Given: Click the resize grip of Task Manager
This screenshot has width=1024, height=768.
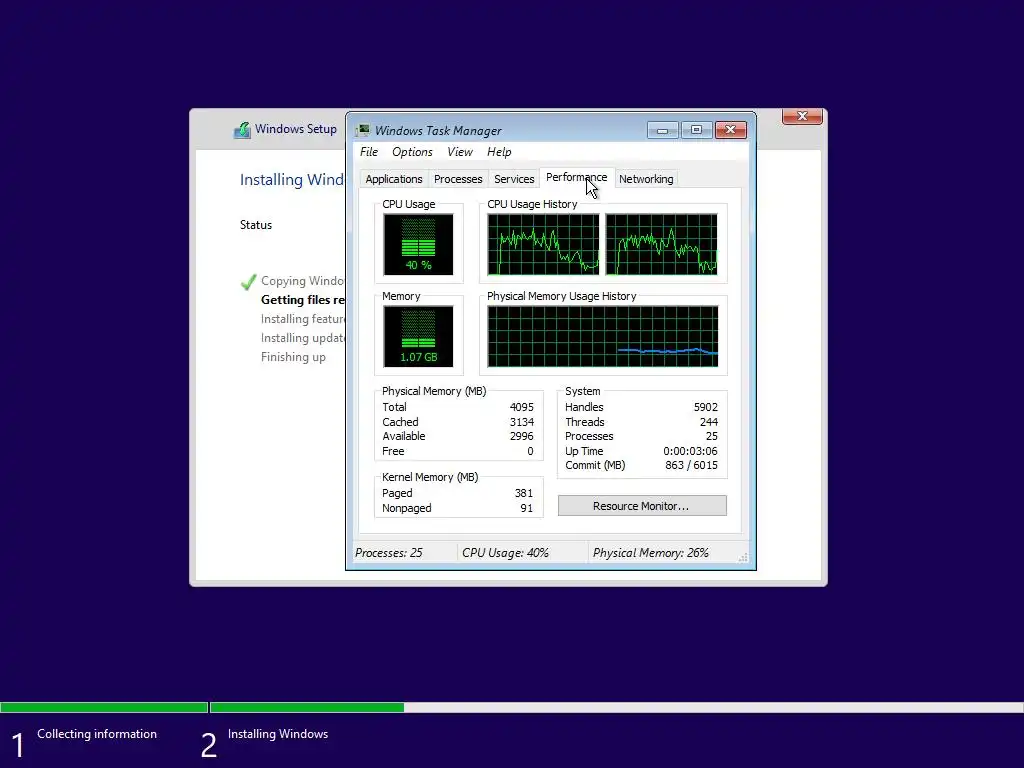Looking at the screenshot, I should [x=743, y=557].
